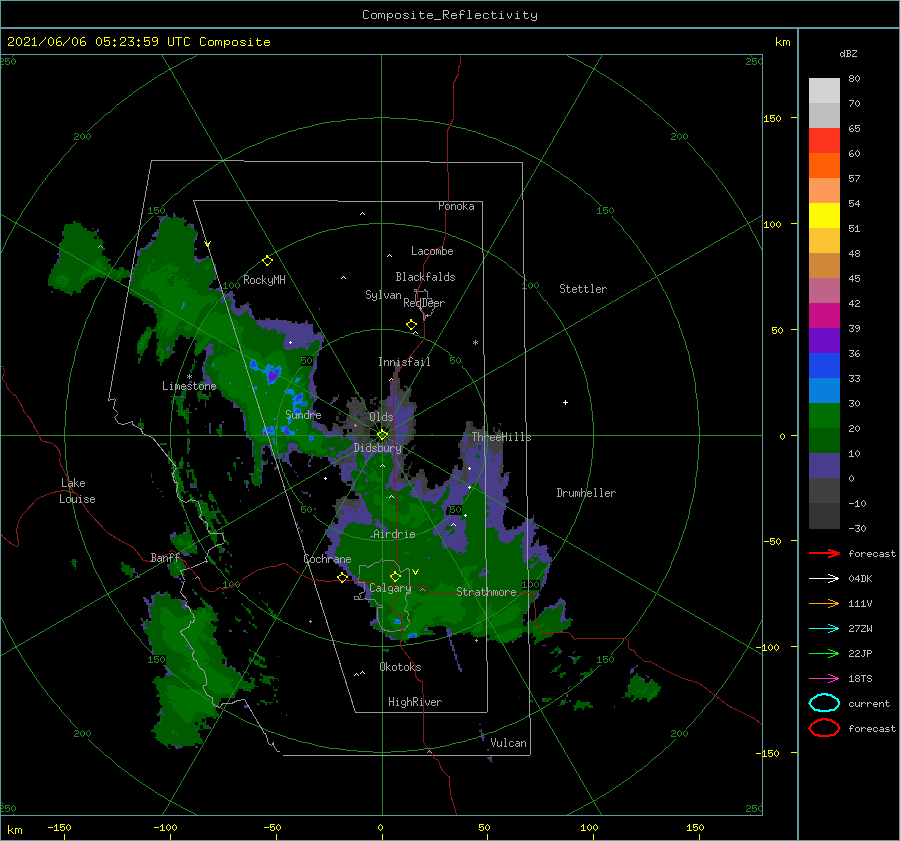
Task: Click the blue storm cell northwest of Sundre
Action: tap(272, 374)
